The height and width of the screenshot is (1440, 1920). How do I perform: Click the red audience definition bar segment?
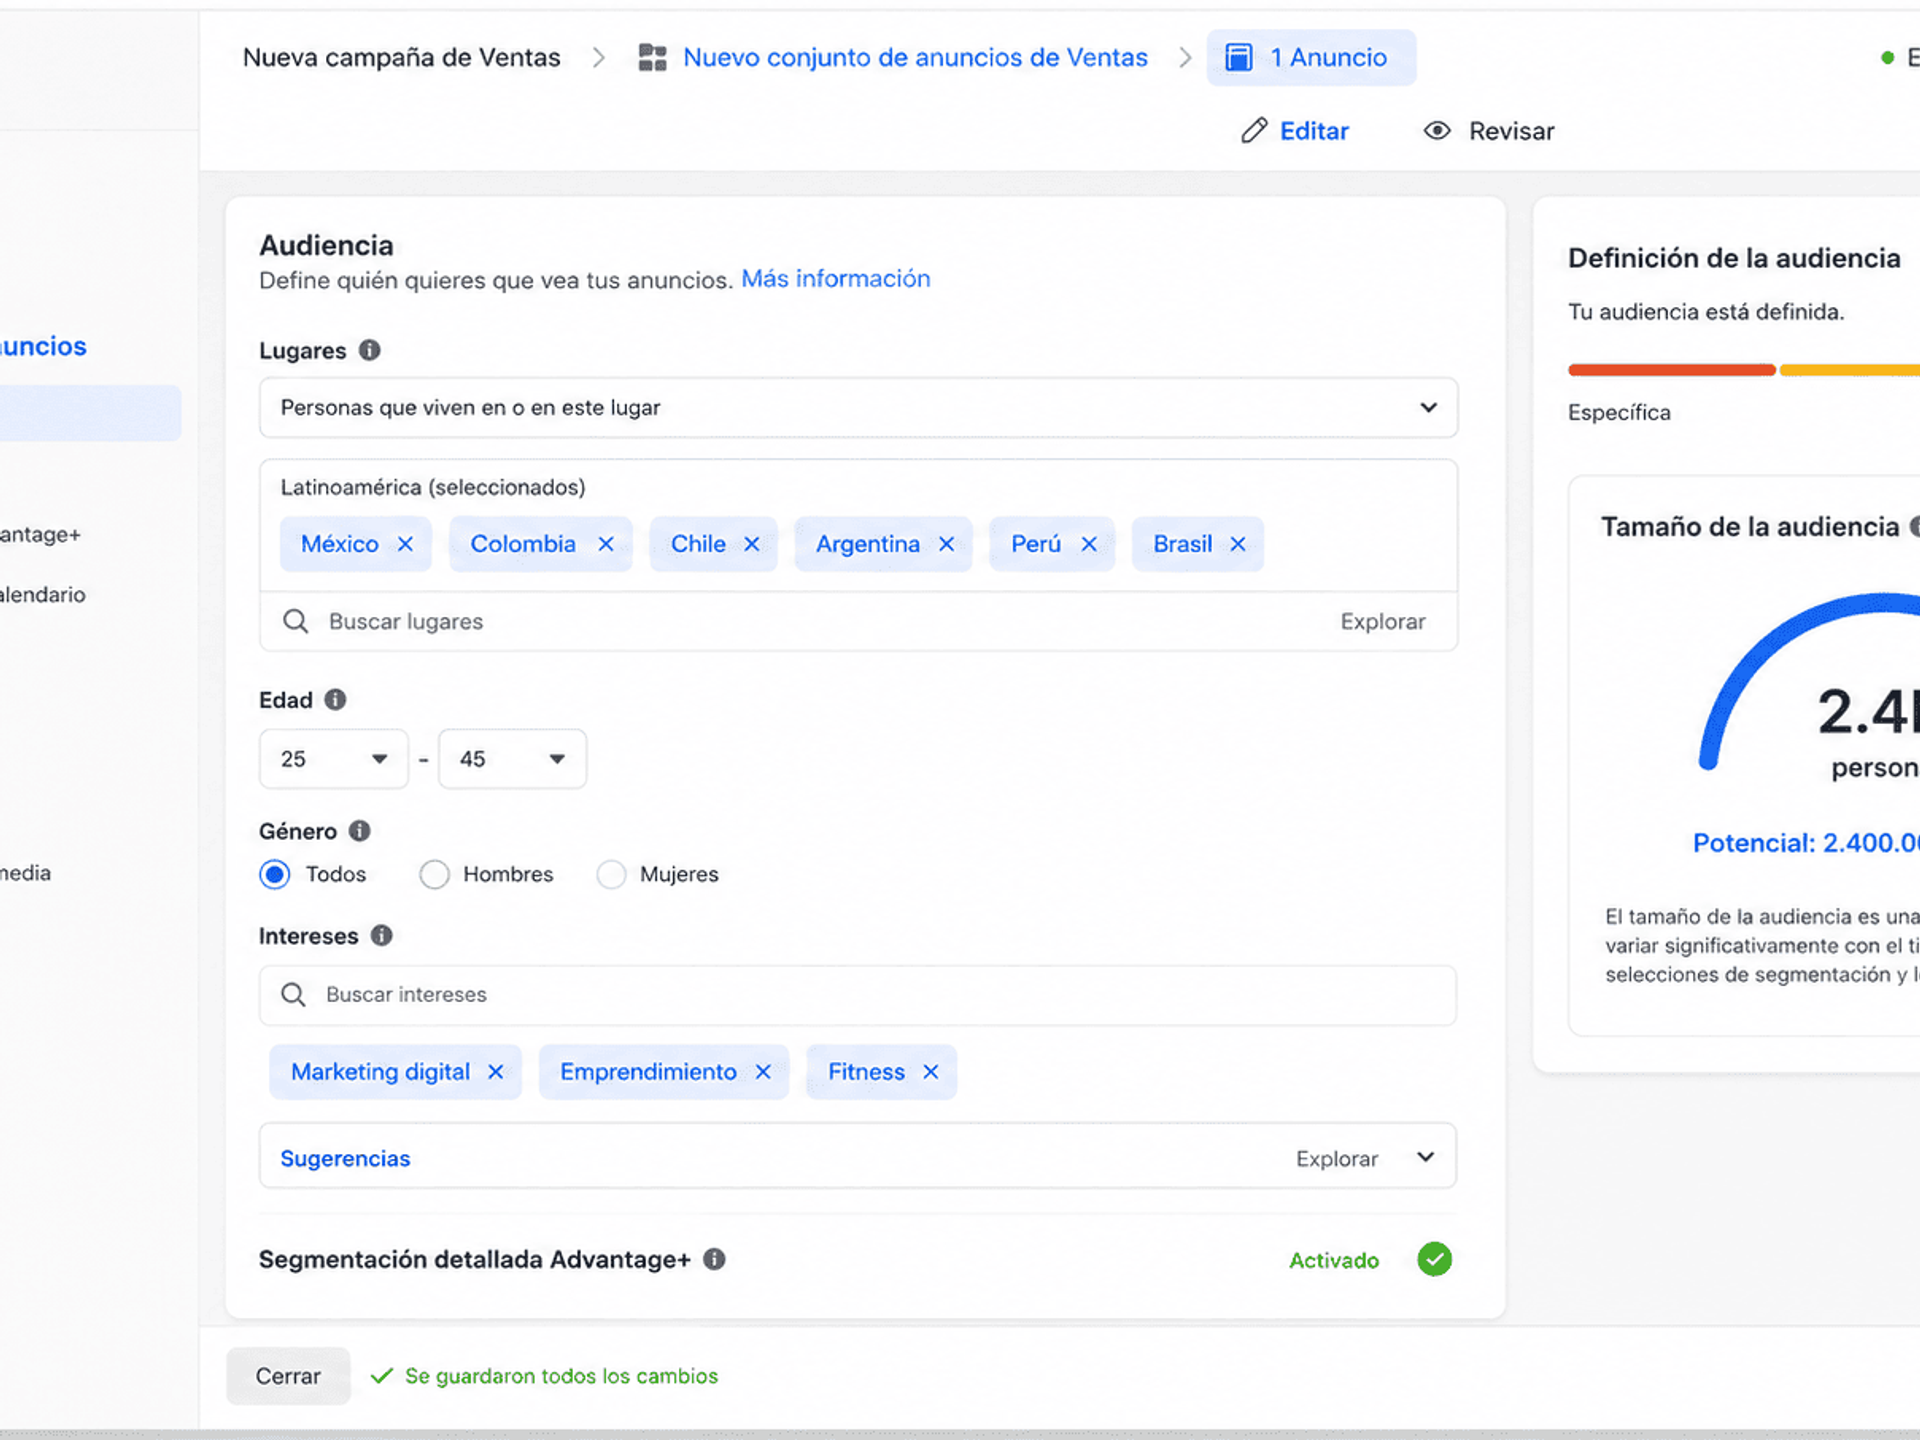point(1671,370)
